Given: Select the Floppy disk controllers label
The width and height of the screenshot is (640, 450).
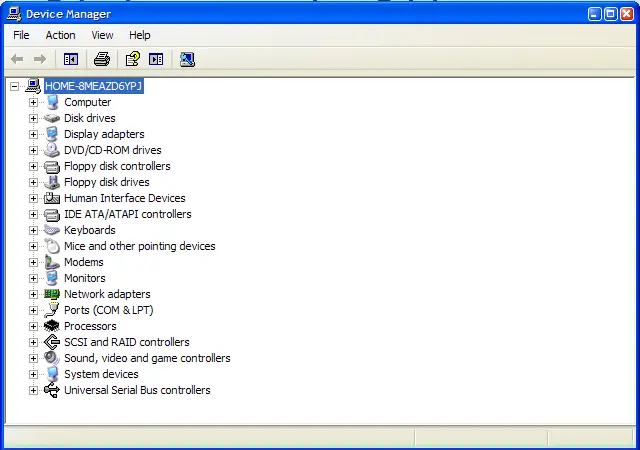Looking at the screenshot, I should pyautogui.click(x=117, y=166).
